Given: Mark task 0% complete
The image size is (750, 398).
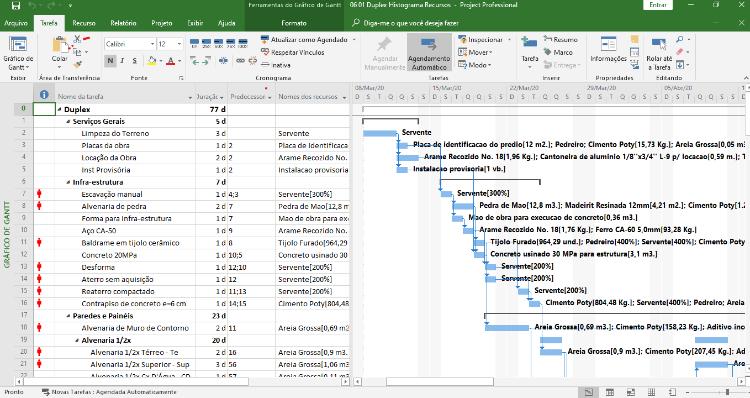Looking at the screenshot, I should click(194, 43).
